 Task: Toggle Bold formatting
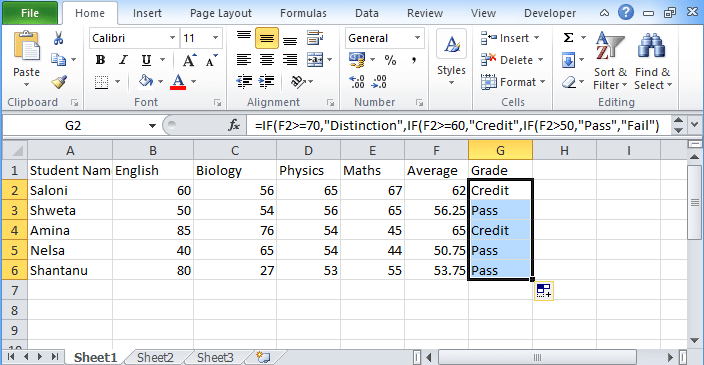click(101, 60)
